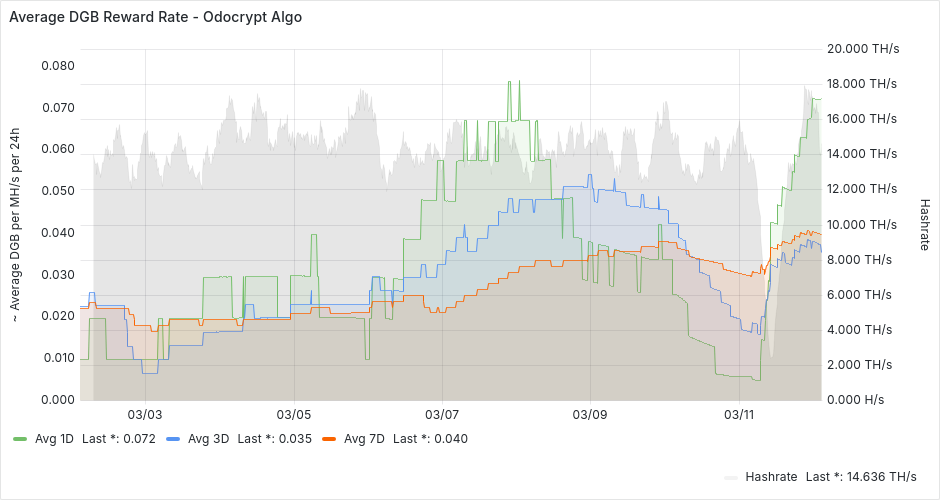Click the blue Avg 3D legend color swatch
This screenshot has width=940, height=500.
tap(172, 439)
